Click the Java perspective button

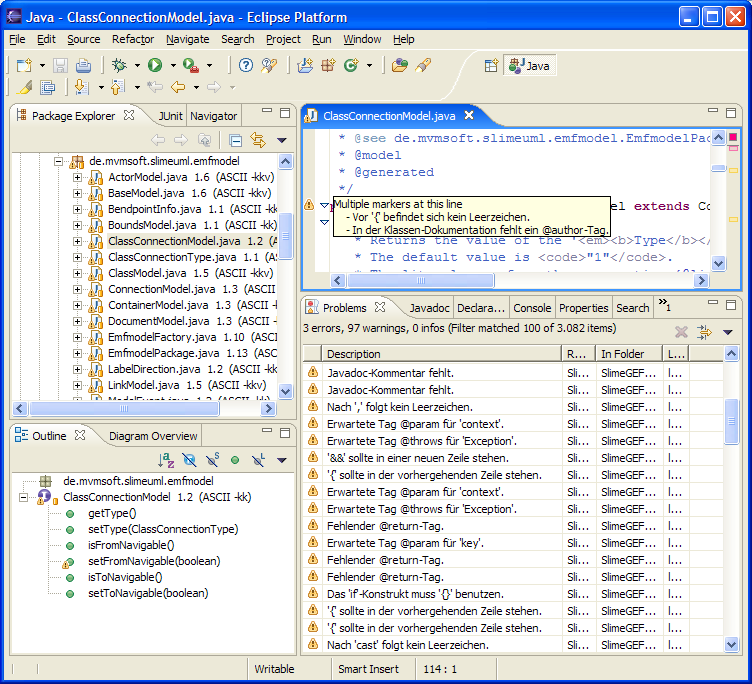529,66
